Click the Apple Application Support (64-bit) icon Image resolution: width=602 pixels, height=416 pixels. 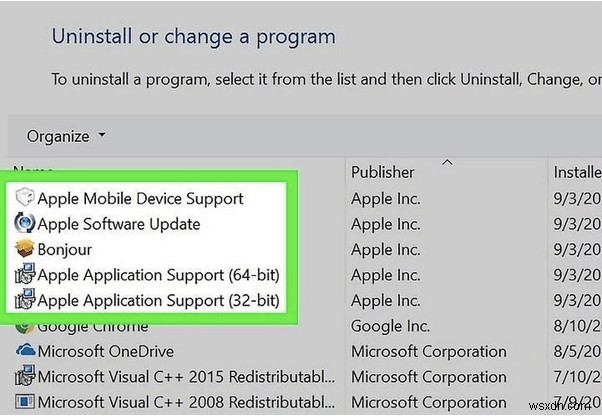25,274
